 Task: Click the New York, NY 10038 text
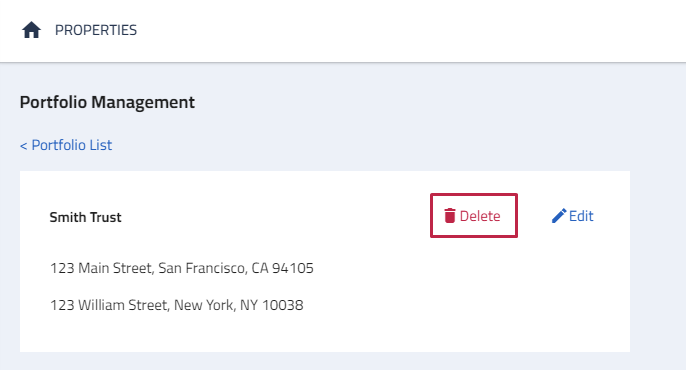[x=238, y=305]
